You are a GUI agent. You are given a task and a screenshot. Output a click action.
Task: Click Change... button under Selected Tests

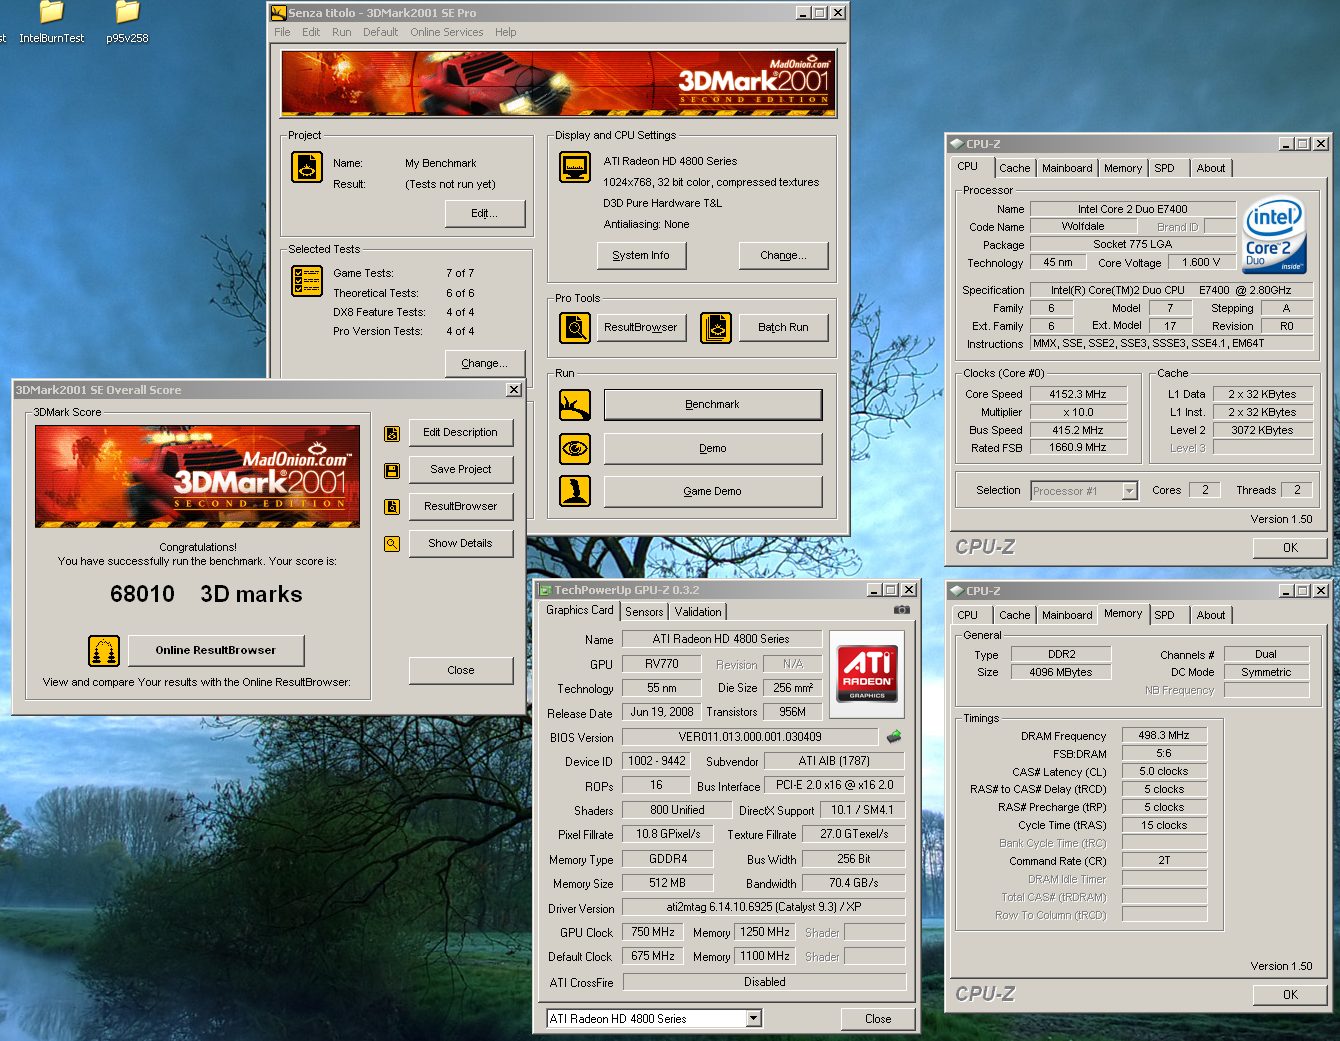[x=485, y=363]
